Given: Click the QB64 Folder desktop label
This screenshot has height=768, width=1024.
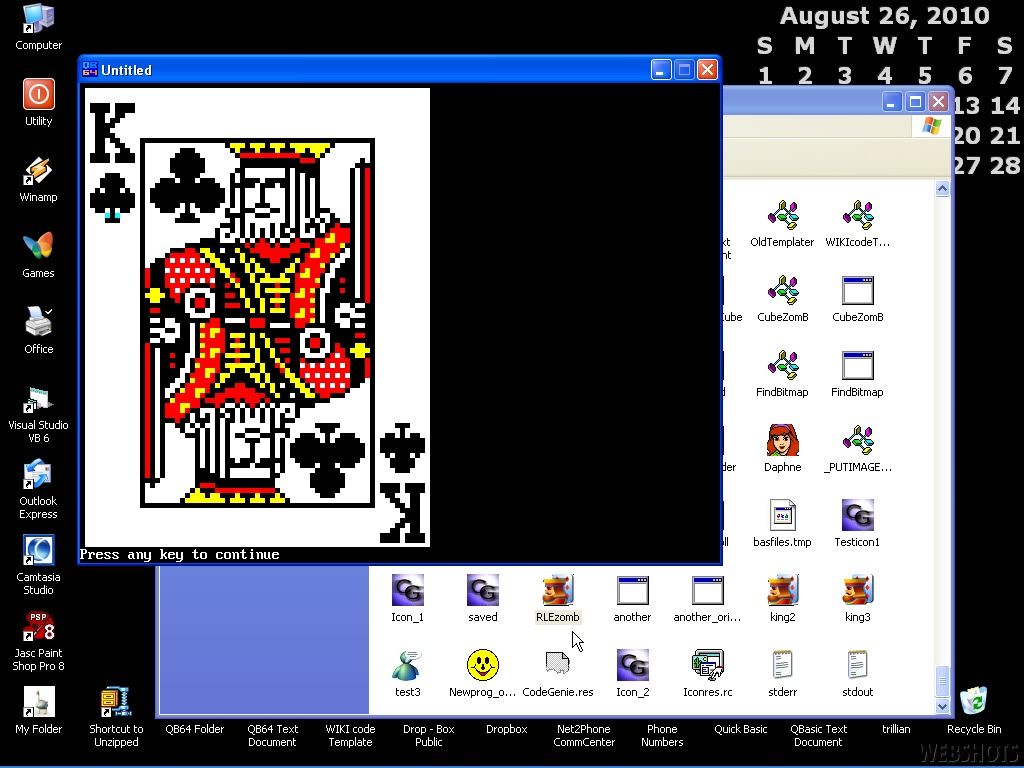Looking at the screenshot, I should click(195, 729).
